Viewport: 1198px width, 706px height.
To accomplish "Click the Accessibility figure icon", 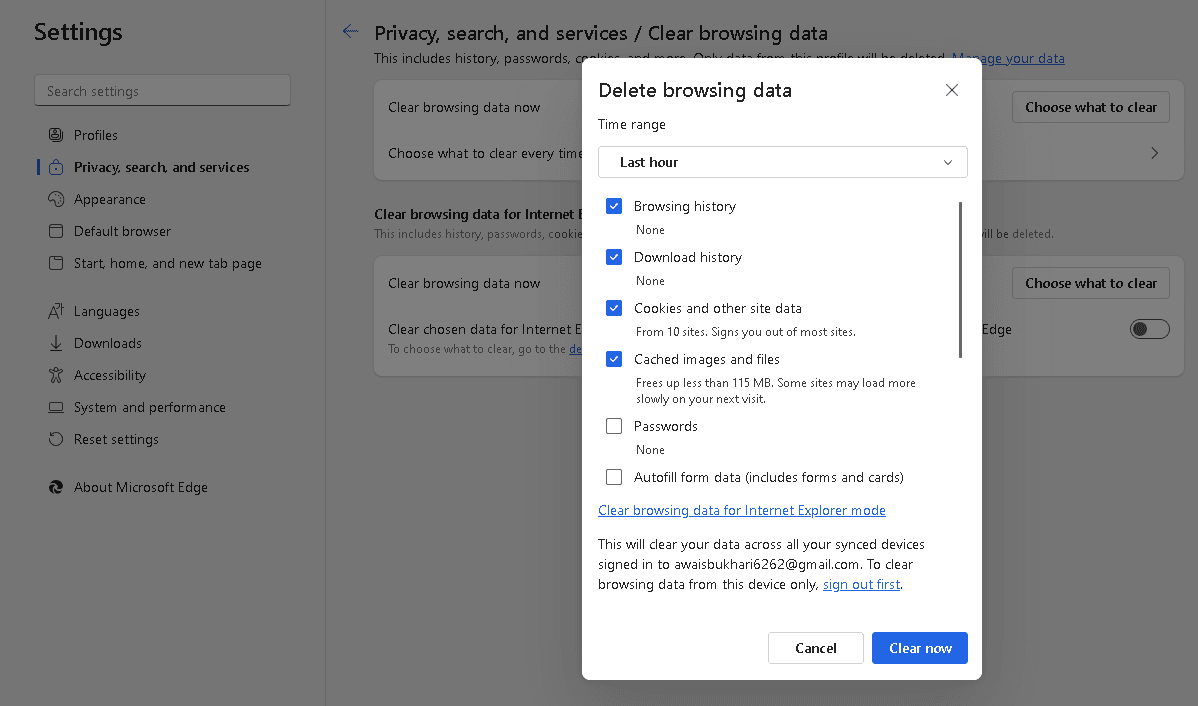I will (x=56, y=375).
